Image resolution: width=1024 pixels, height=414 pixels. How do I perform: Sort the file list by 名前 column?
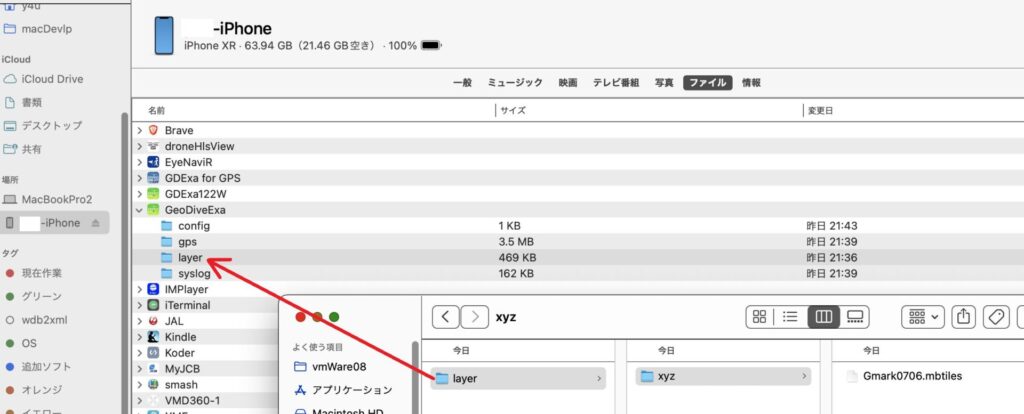pyautogui.click(x=157, y=110)
